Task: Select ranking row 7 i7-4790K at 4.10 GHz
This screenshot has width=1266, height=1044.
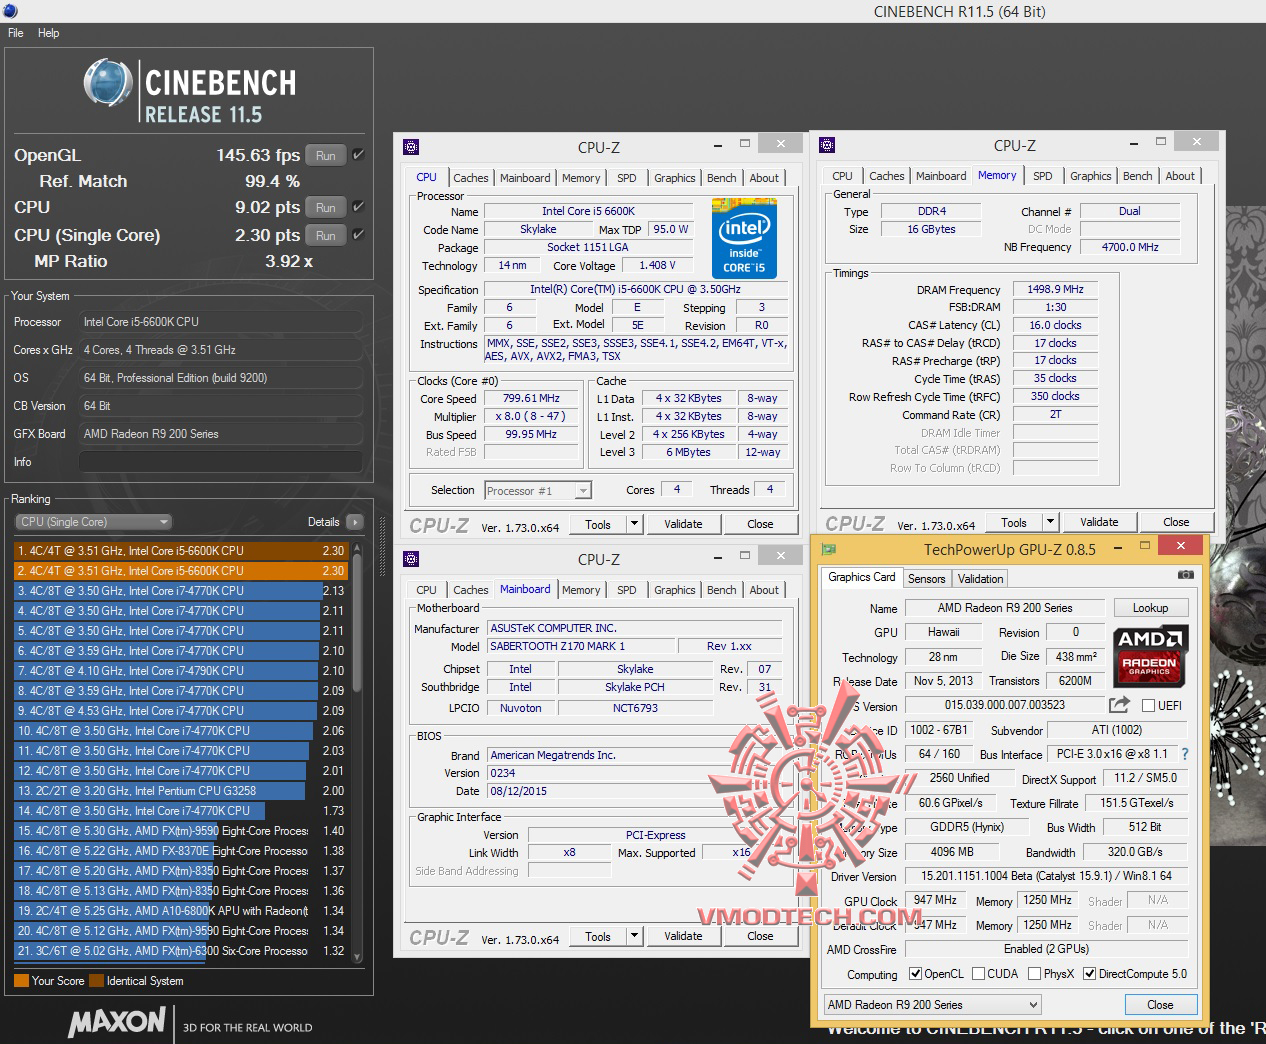Action: pyautogui.click(x=180, y=671)
